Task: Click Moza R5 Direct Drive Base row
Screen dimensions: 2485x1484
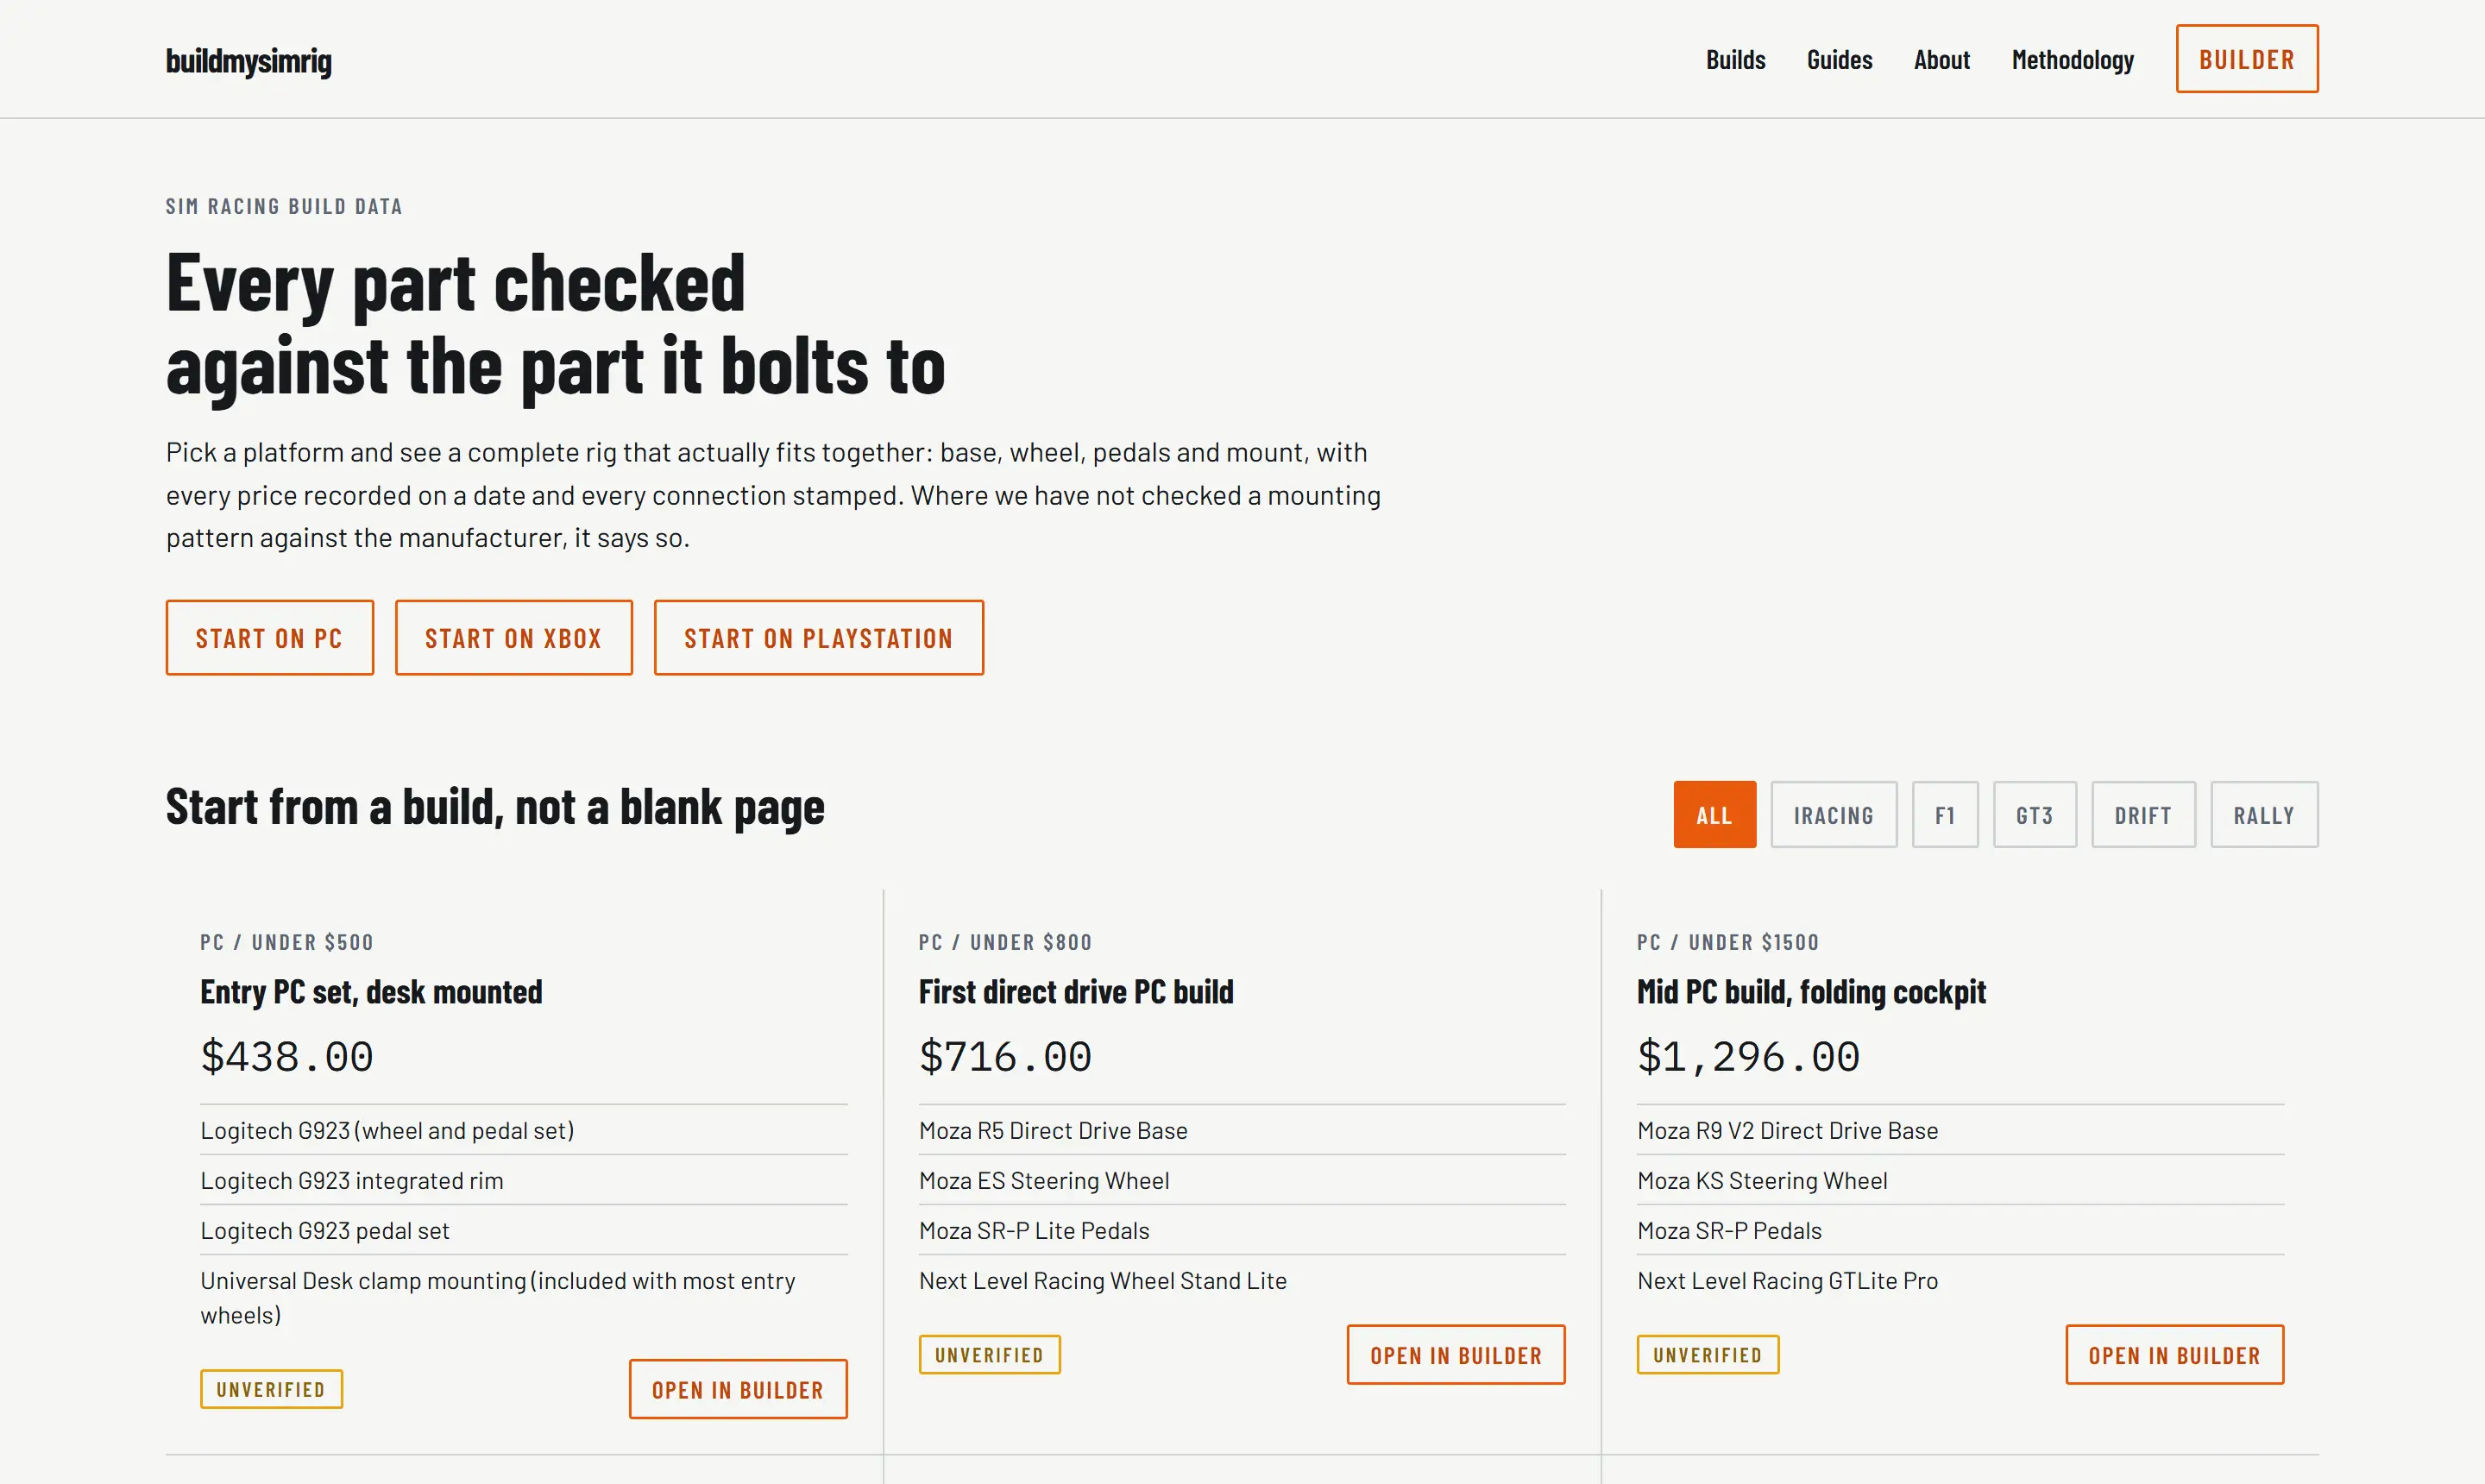Action: pos(1242,1130)
